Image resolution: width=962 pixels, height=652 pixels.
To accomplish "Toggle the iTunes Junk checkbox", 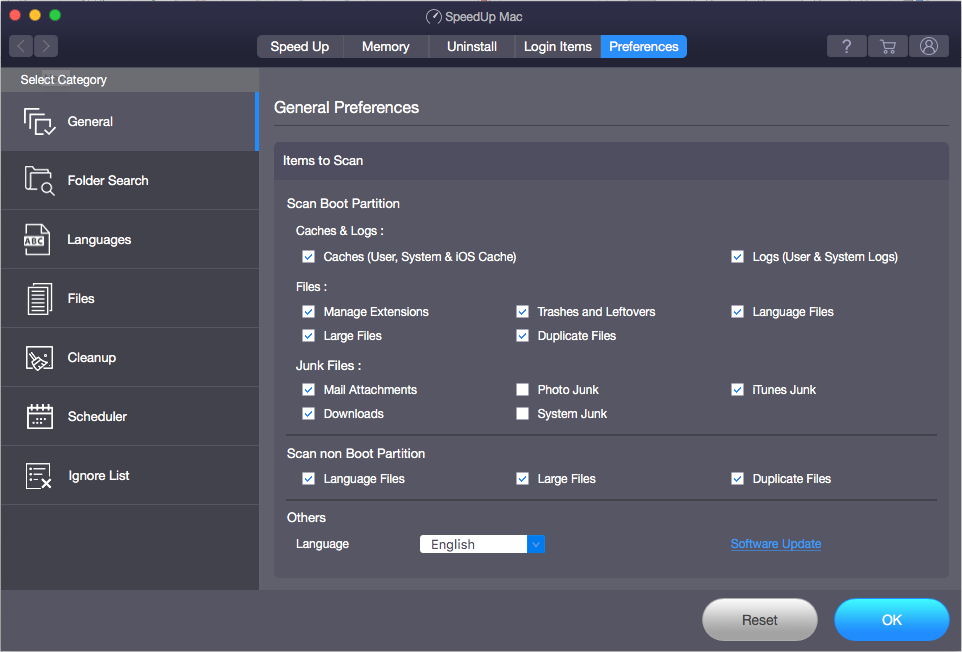I will pyautogui.click(x=737, y=389).
